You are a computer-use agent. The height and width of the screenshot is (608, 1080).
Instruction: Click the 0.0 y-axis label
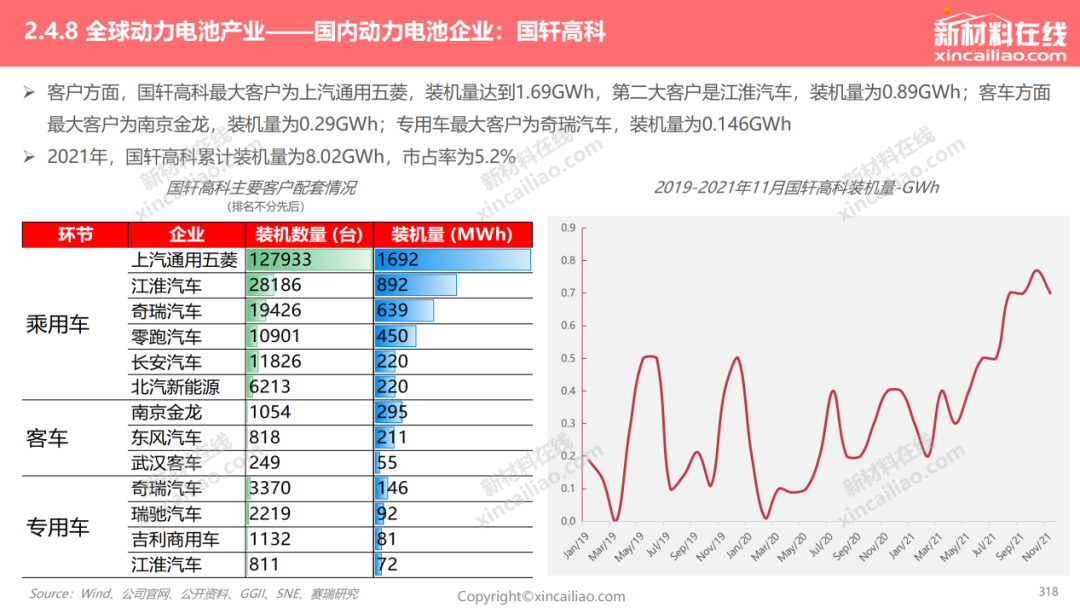(568, 521)
